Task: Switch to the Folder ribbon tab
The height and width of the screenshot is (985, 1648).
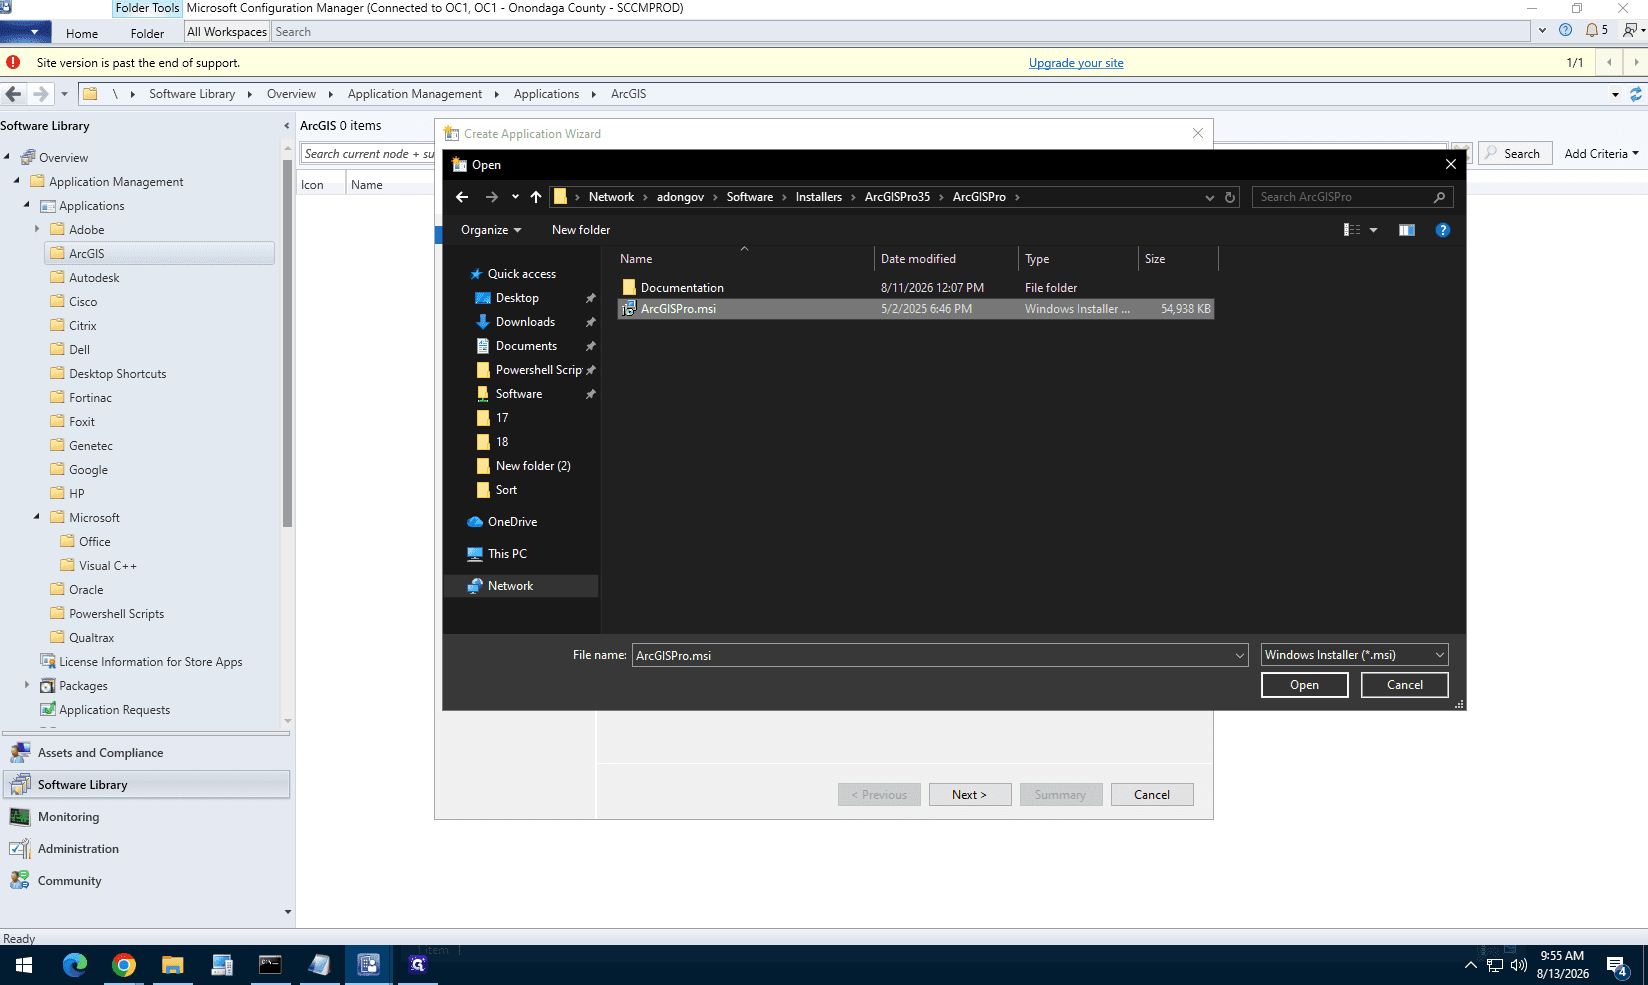Action: coord(147,33)
